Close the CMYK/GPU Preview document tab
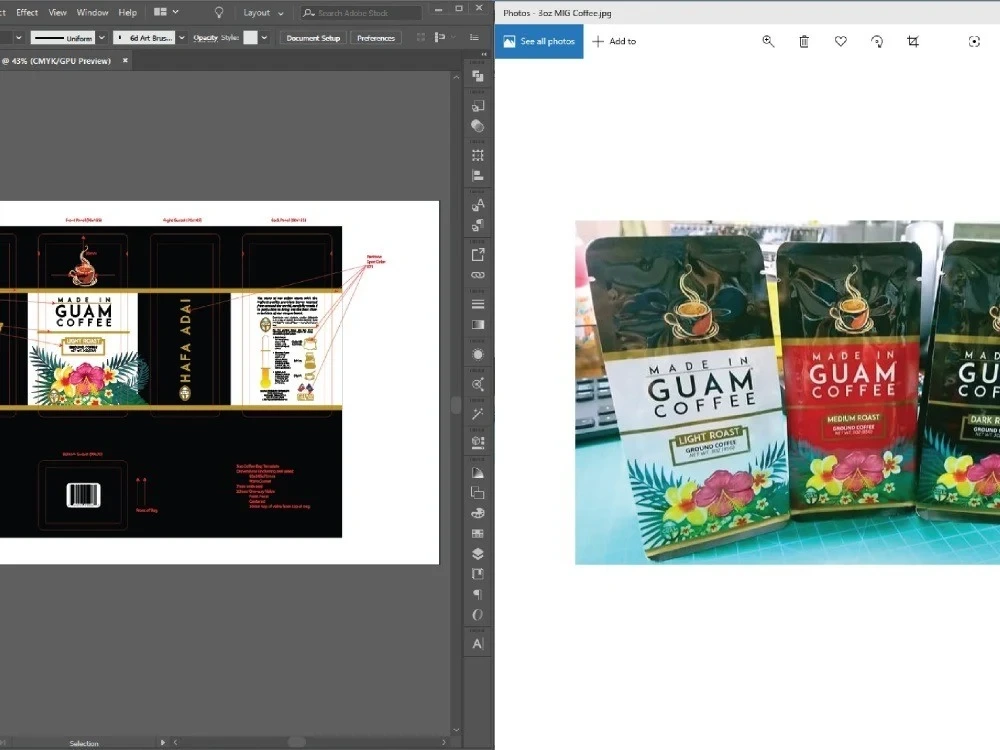Viewport: 1000px width, 750px height. 125,61
